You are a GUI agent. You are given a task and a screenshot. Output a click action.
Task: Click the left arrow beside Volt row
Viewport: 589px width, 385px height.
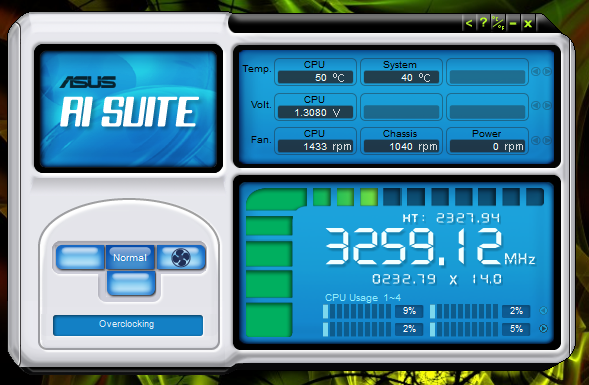click(x=536, y=106)
